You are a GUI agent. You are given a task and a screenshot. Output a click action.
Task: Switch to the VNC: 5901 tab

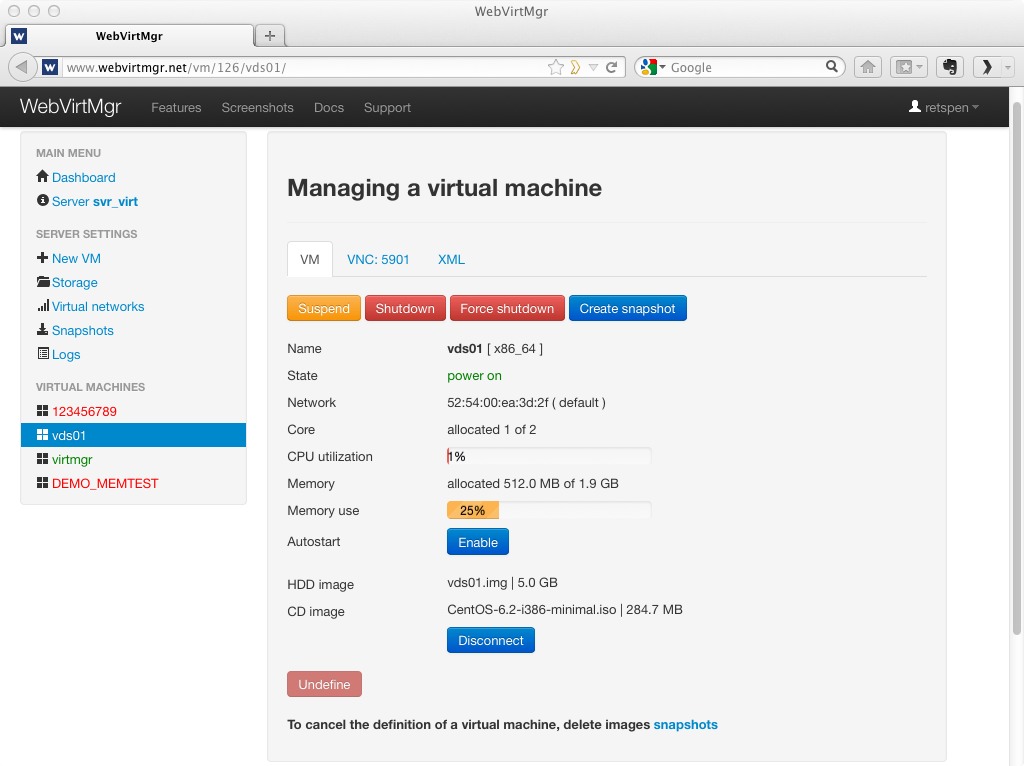pyautogui.click(x=378, y=259)
